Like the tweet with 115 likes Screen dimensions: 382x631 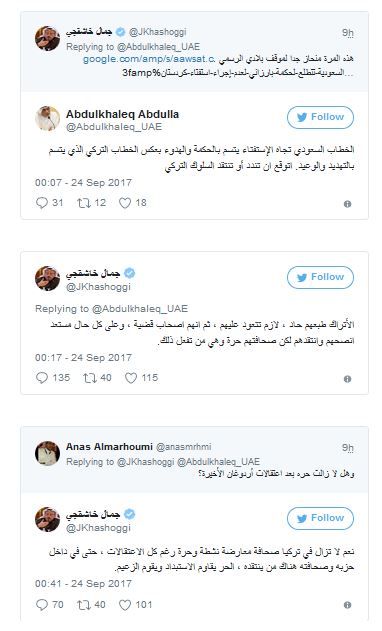pos(131,378)
